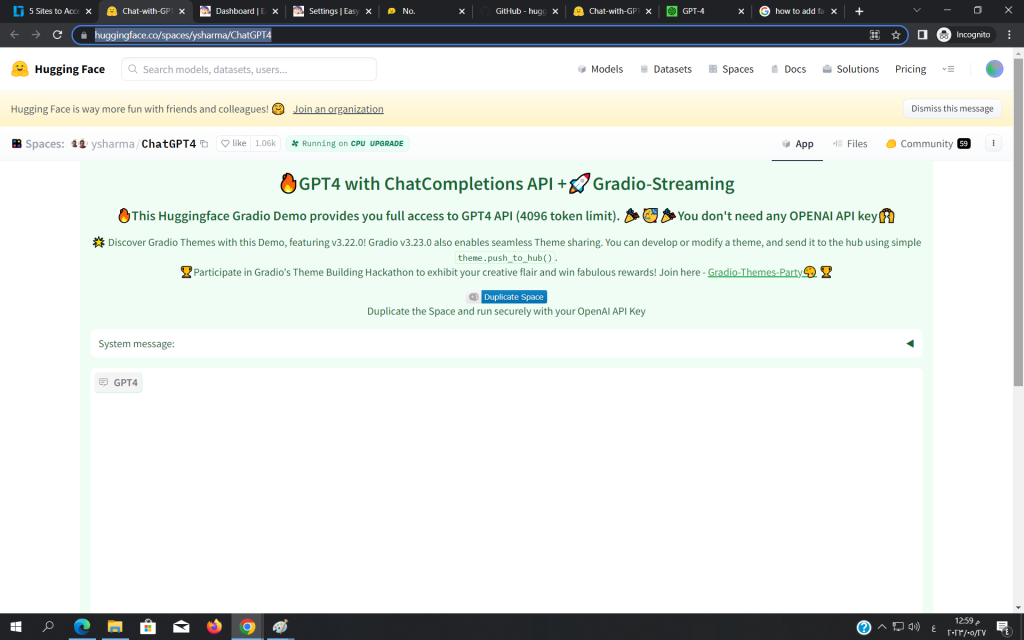The image size is (1024, 640).
Task: Open Paint app from taskbar
Action: pos(280,627)
